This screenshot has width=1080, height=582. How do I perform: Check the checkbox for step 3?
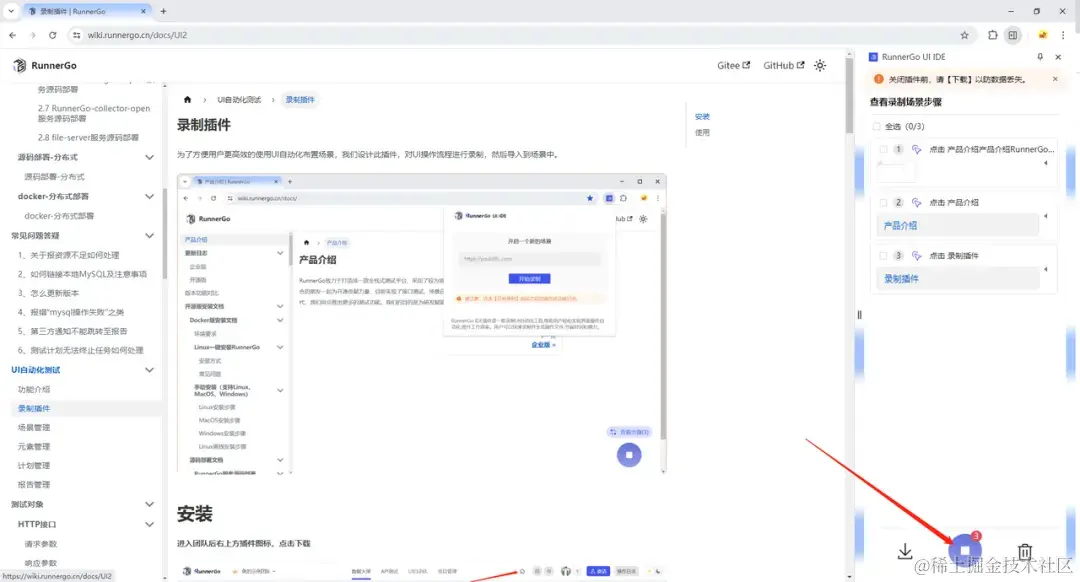coord(883,256)
